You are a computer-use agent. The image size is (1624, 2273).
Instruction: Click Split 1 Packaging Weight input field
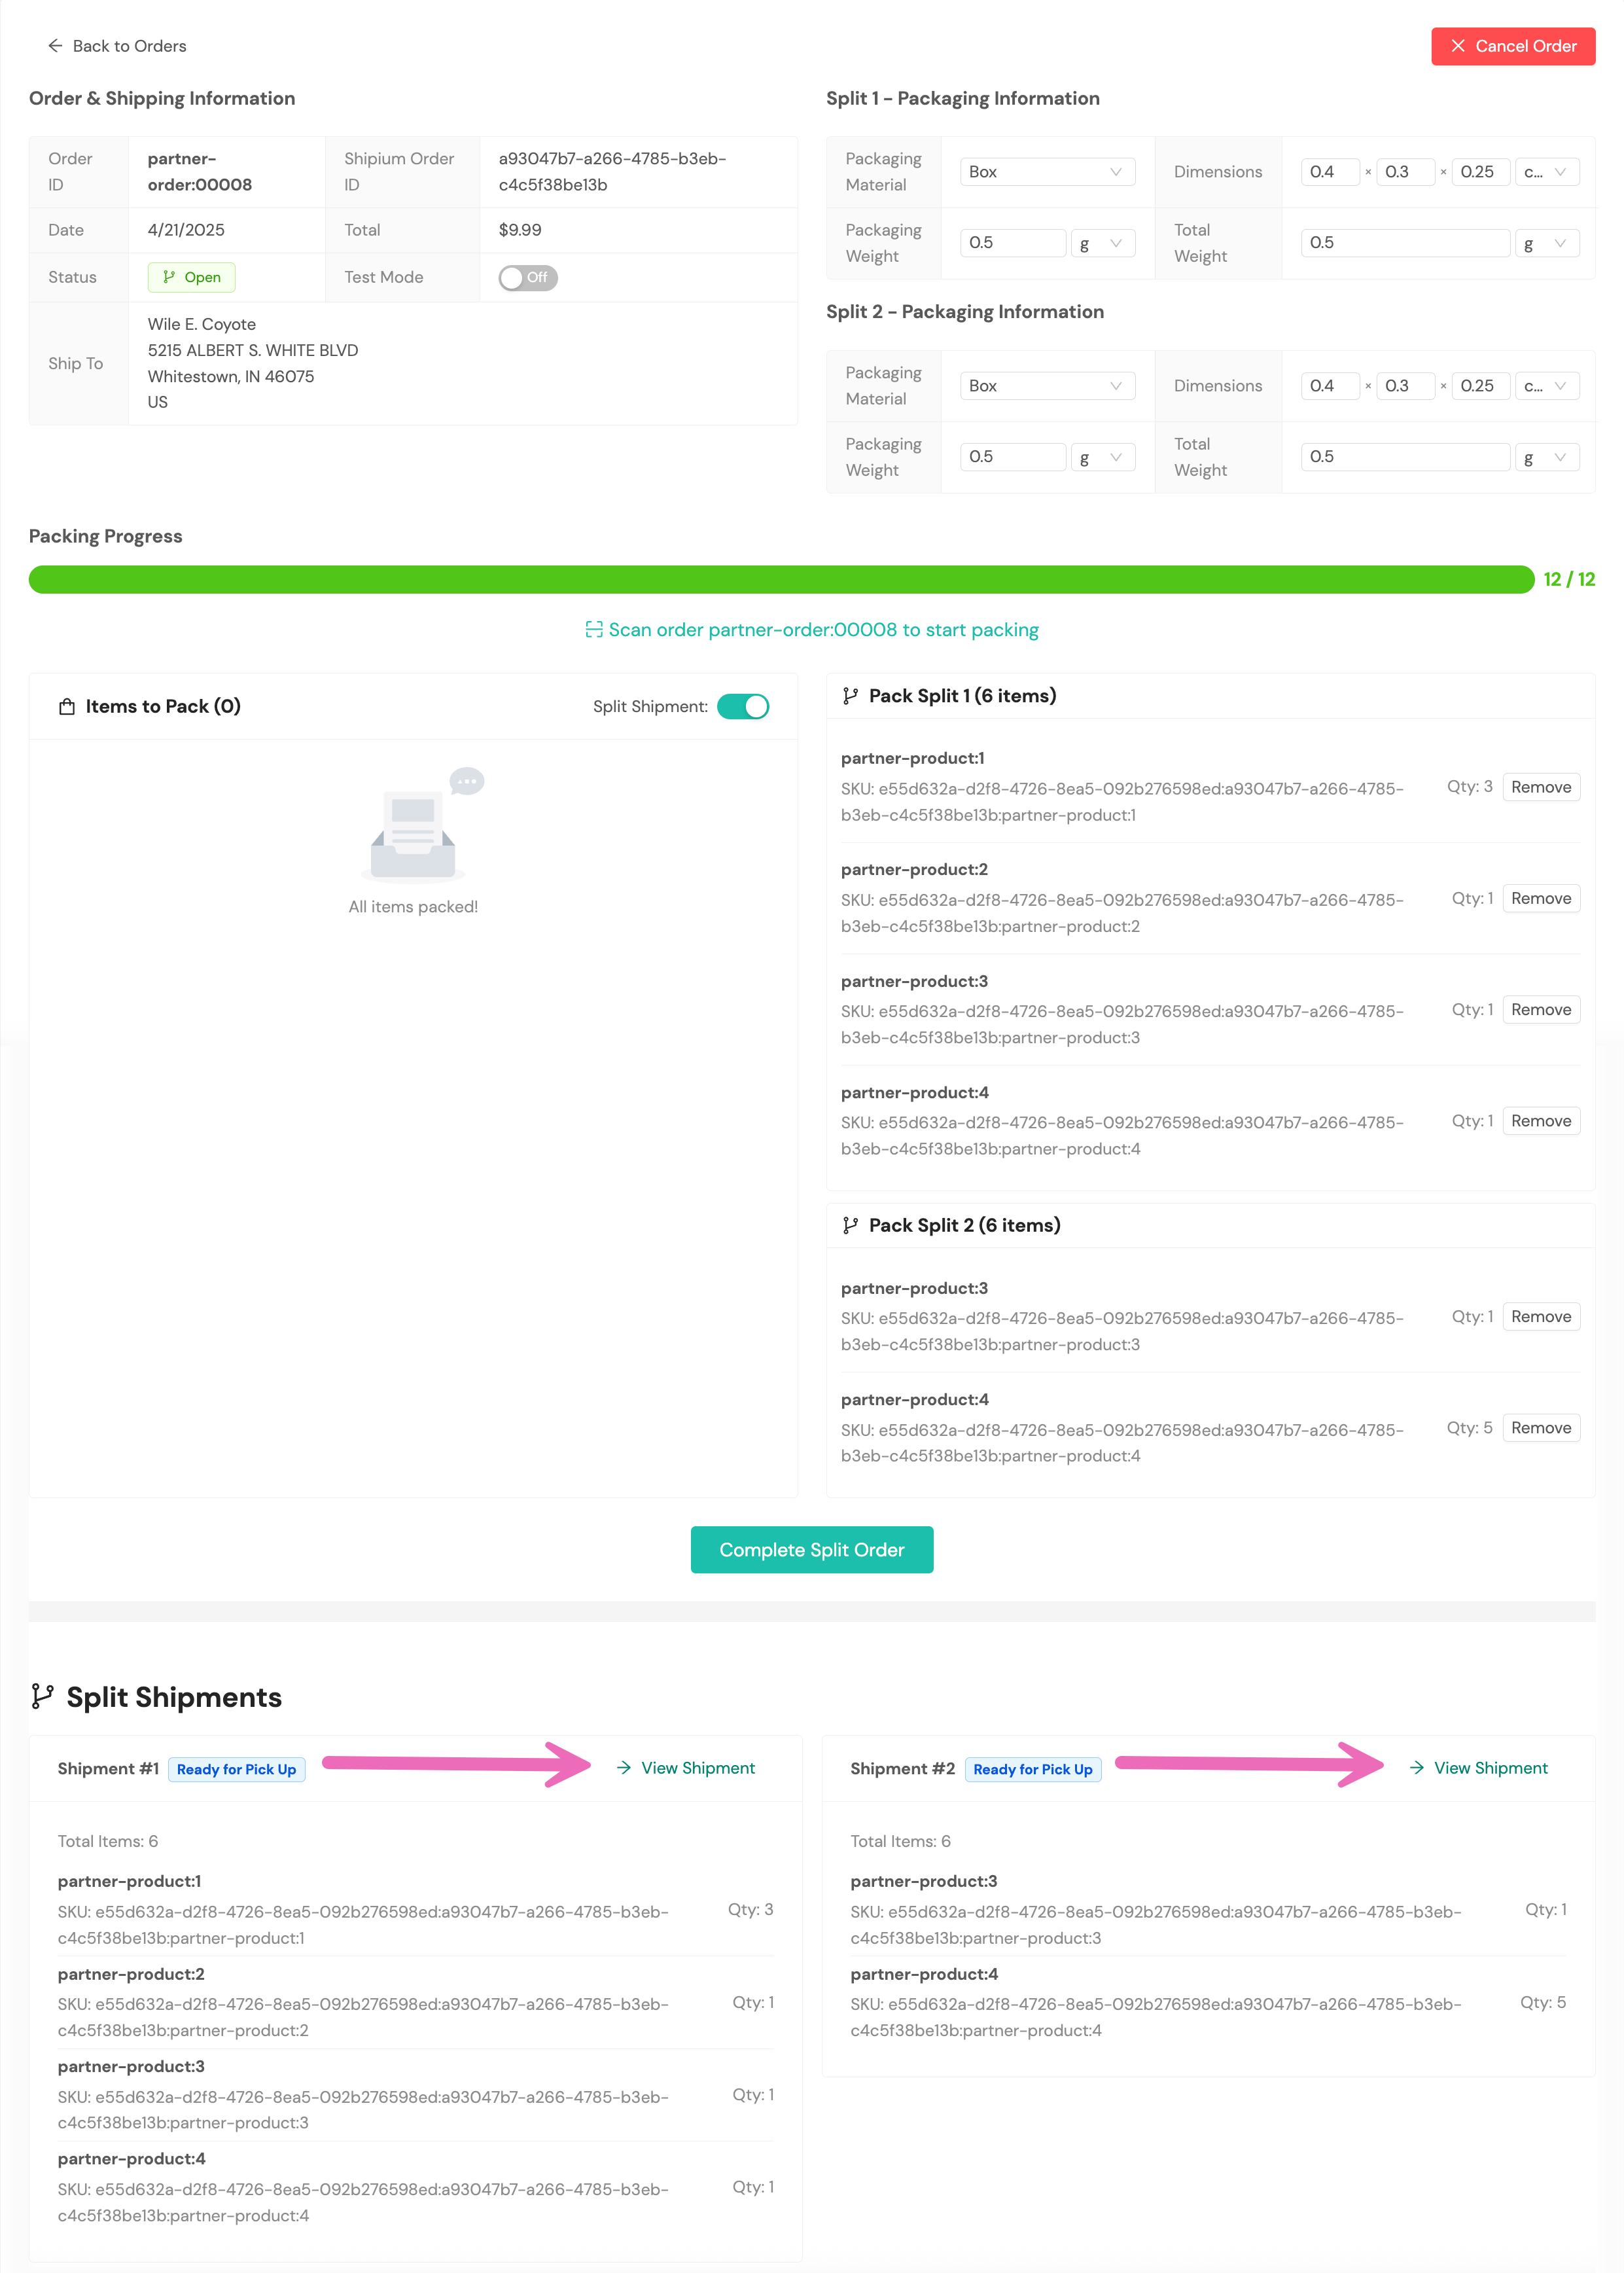tap(1012, 243)
